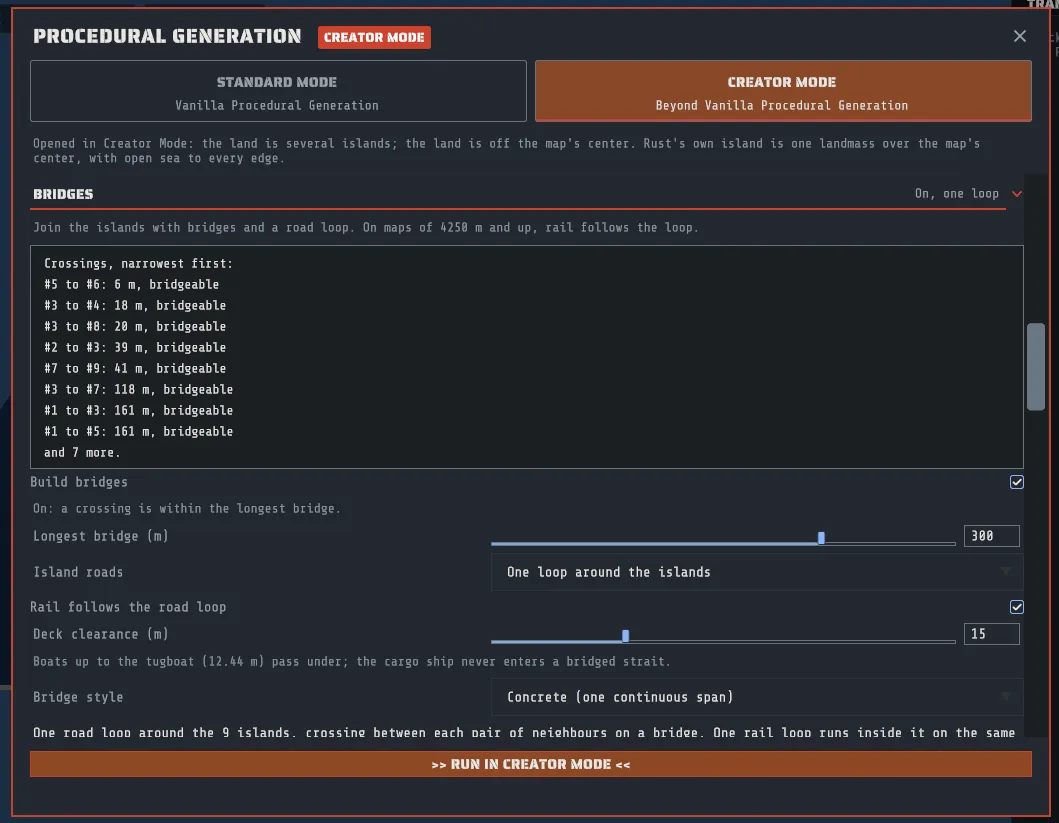
Task: Click the 'Crossings, narrowest first:' heading
Action: point(138,264)
